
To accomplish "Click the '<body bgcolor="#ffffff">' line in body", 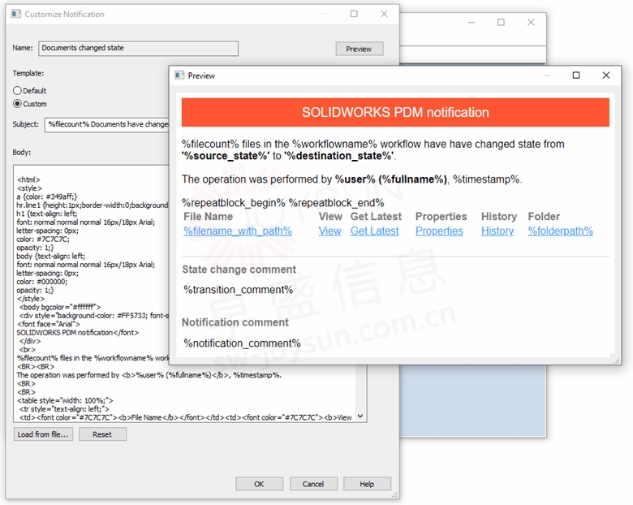I will tap(61, 307).
